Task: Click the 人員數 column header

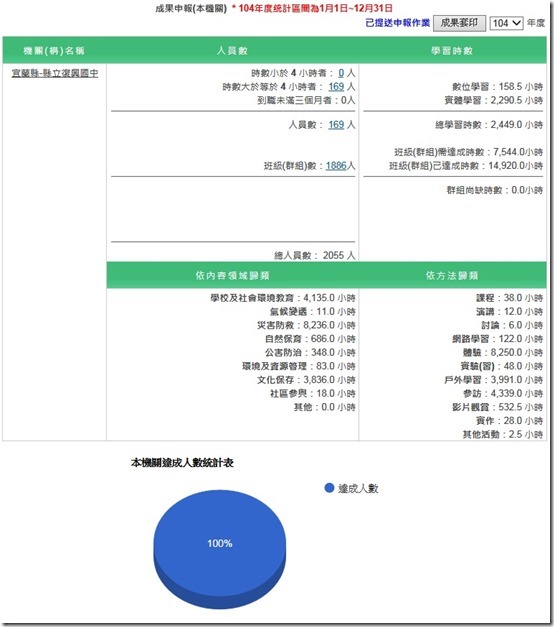Action: 232,51
